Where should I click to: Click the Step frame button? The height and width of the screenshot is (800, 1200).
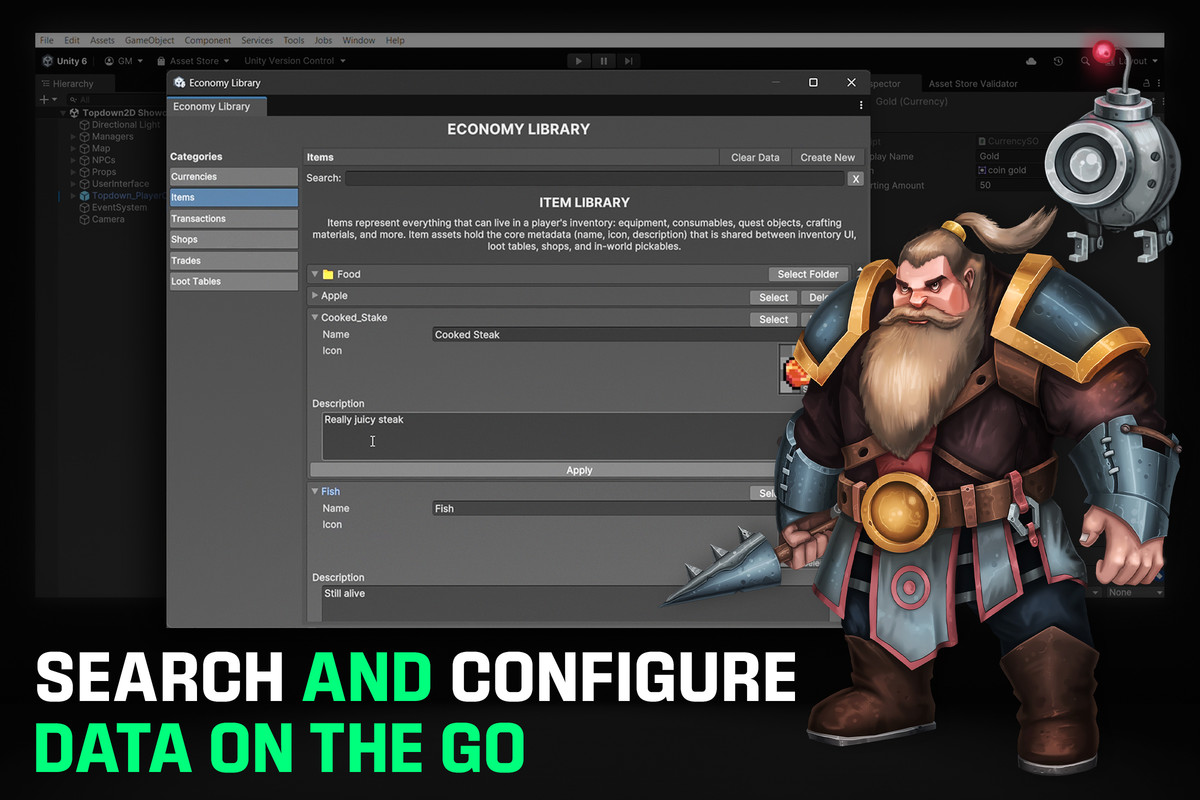click(x=629, y=61)
